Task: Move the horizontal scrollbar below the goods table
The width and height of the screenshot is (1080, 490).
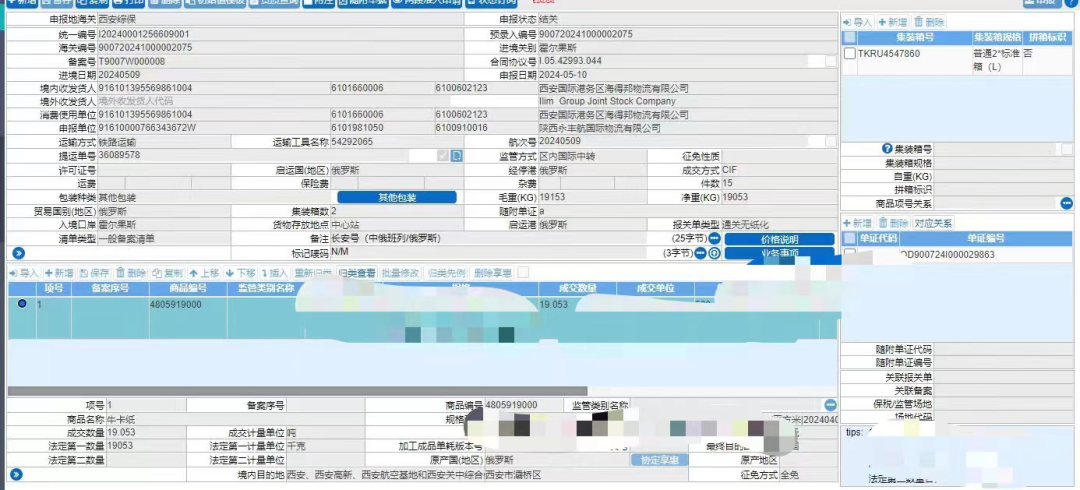Action: 298,391
